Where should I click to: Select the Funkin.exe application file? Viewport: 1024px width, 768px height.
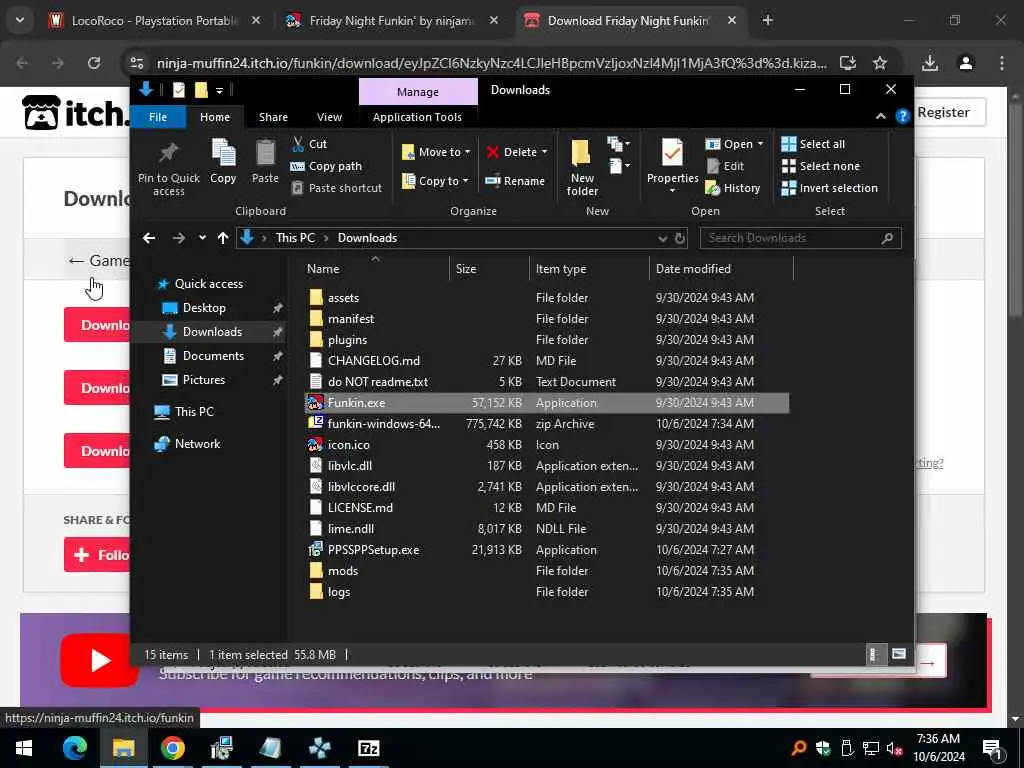547,403
